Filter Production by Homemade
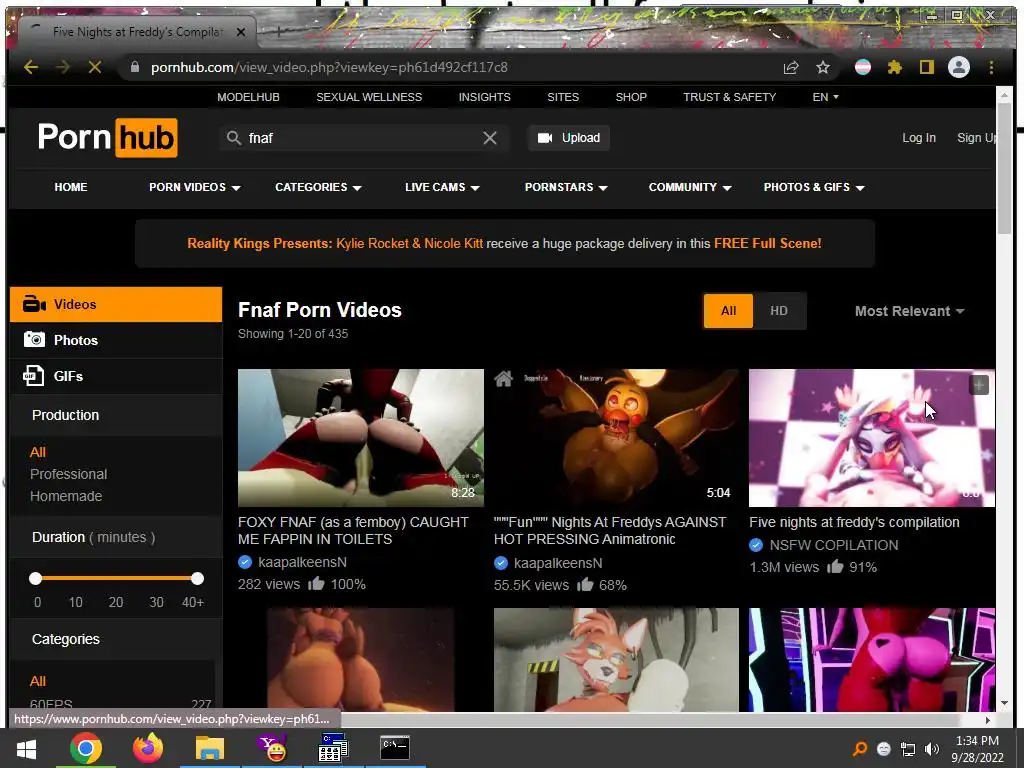The height and width of the screenshot is (768, 1024). 66,496
